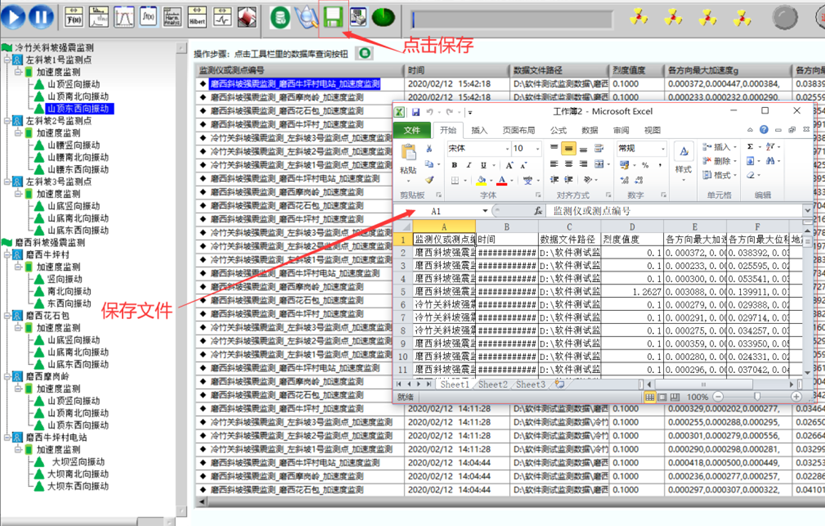The width and height of the screenshot is (825, 528).
Task: Click the magnifier search toolbar icon
Action: click(307, 17)
